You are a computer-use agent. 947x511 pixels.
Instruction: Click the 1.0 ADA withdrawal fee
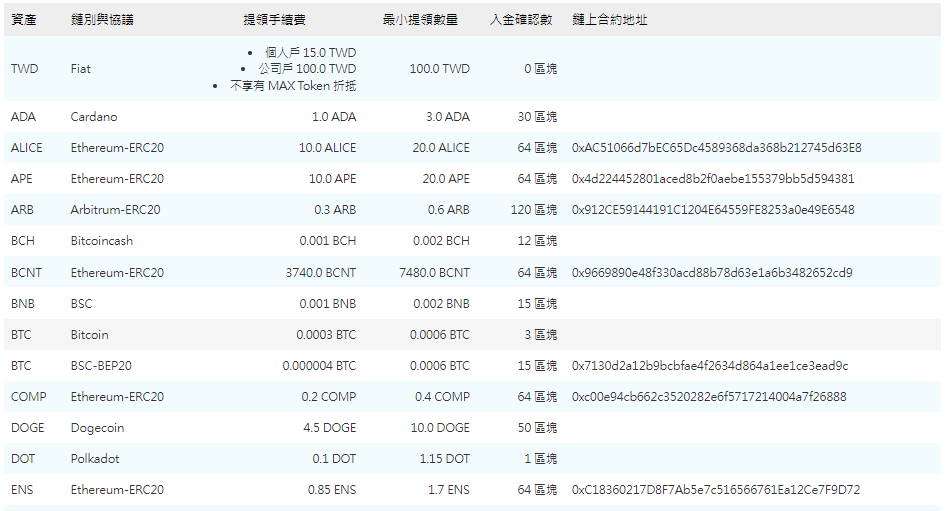[x=334, y=117]
